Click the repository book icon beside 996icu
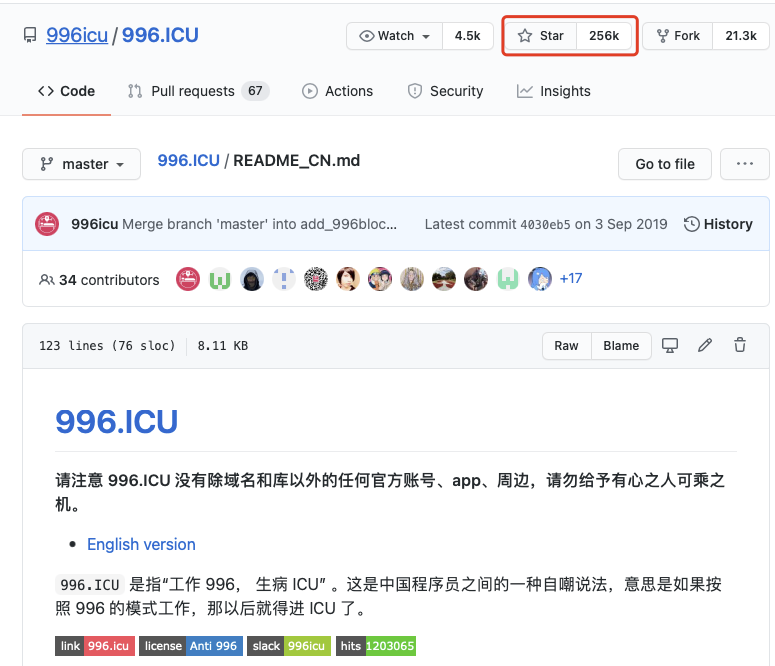The image size is (775, 666). pos(30,36)
